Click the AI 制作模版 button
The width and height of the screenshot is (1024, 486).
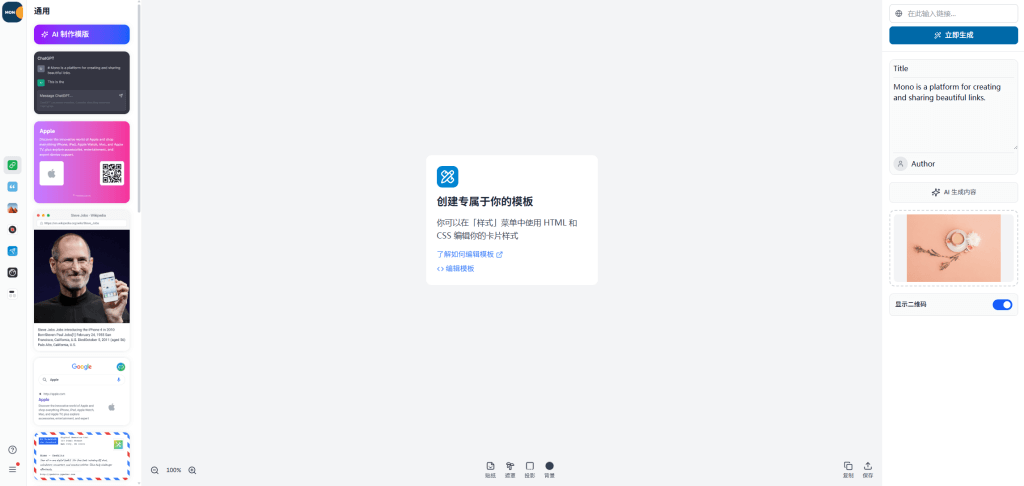click(x=81, y=34)
